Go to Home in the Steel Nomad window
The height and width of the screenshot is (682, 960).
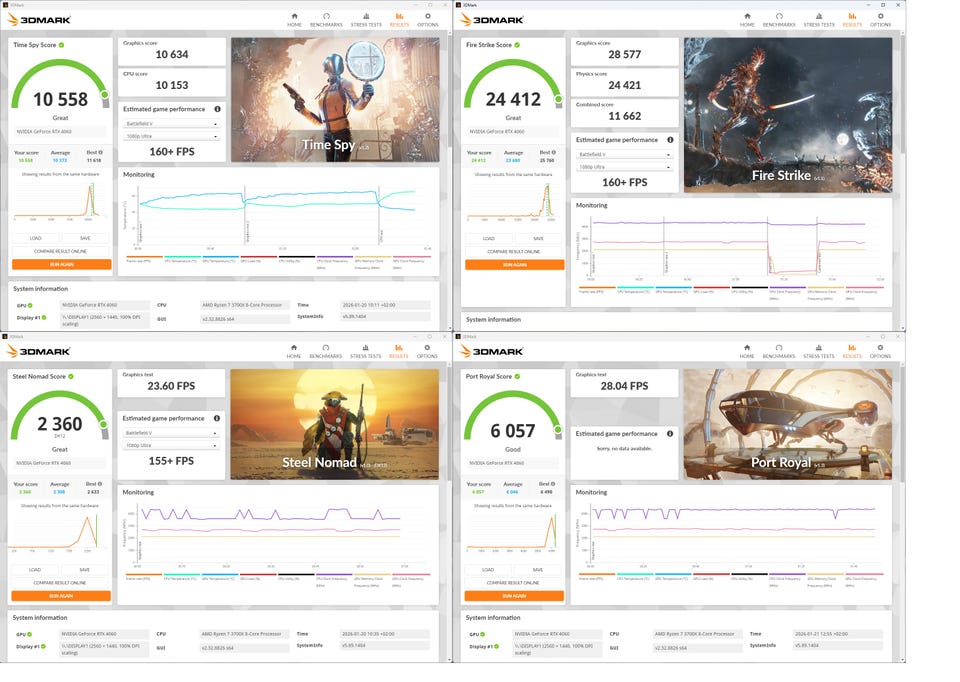coord(294,351)
